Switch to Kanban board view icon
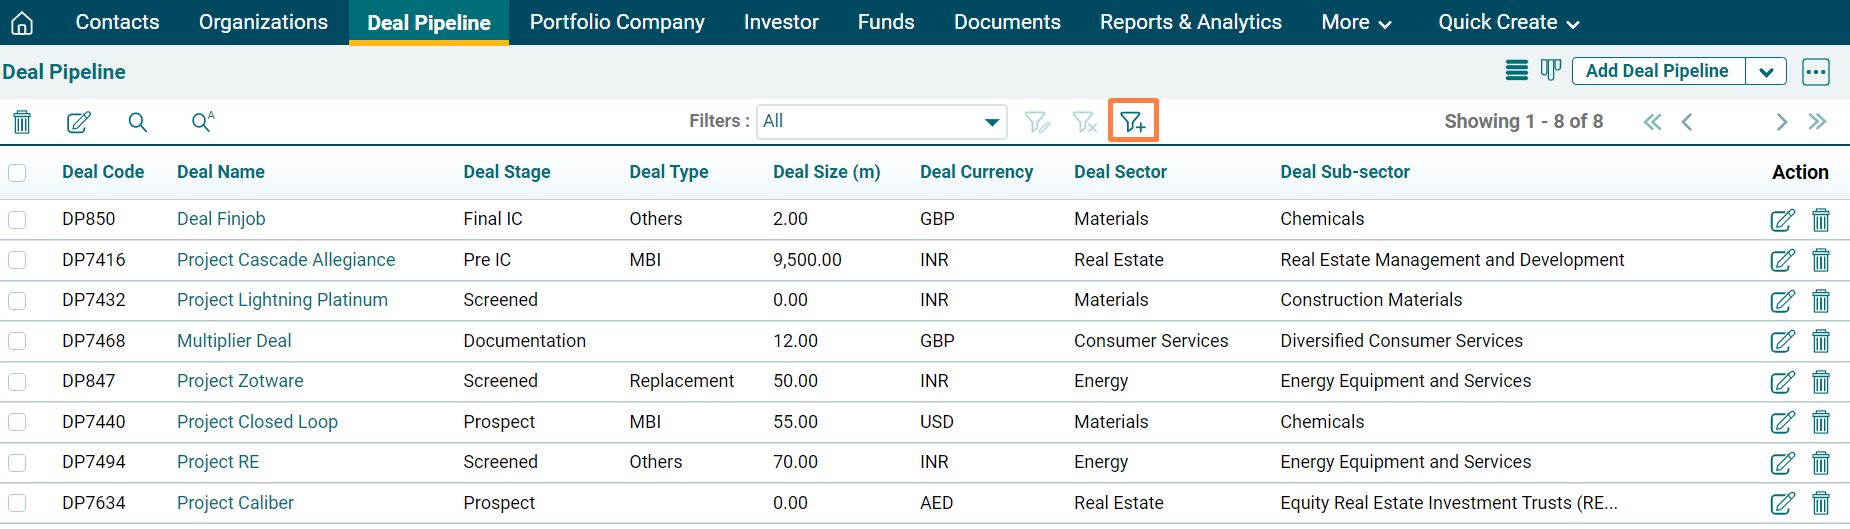The width and height of the screenshot is (1850, 529). (1550, 70)
